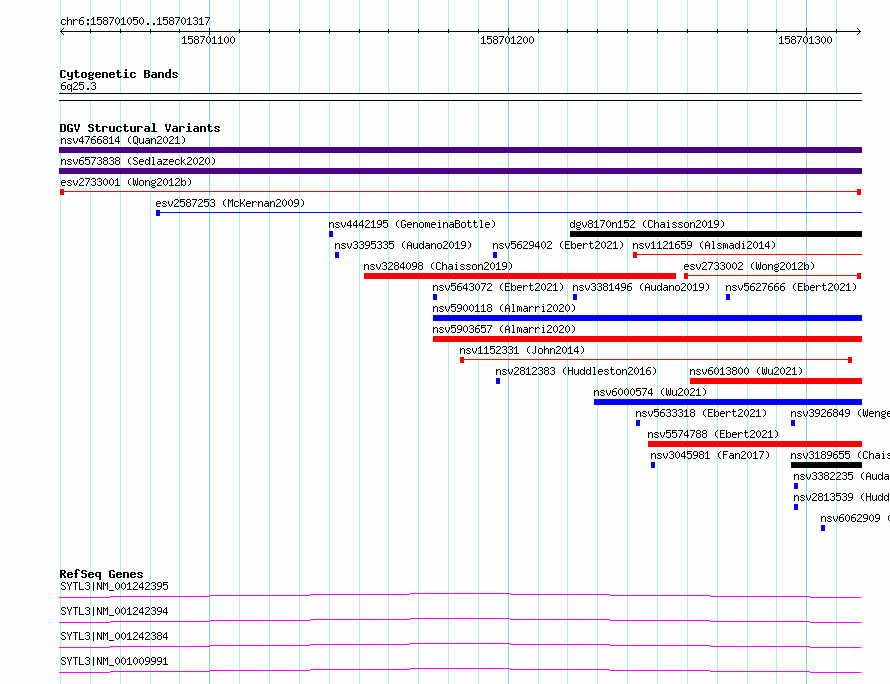Click the RefSeq Genes track title
Viewport: 890px width, 684px height.
point(101,574)
